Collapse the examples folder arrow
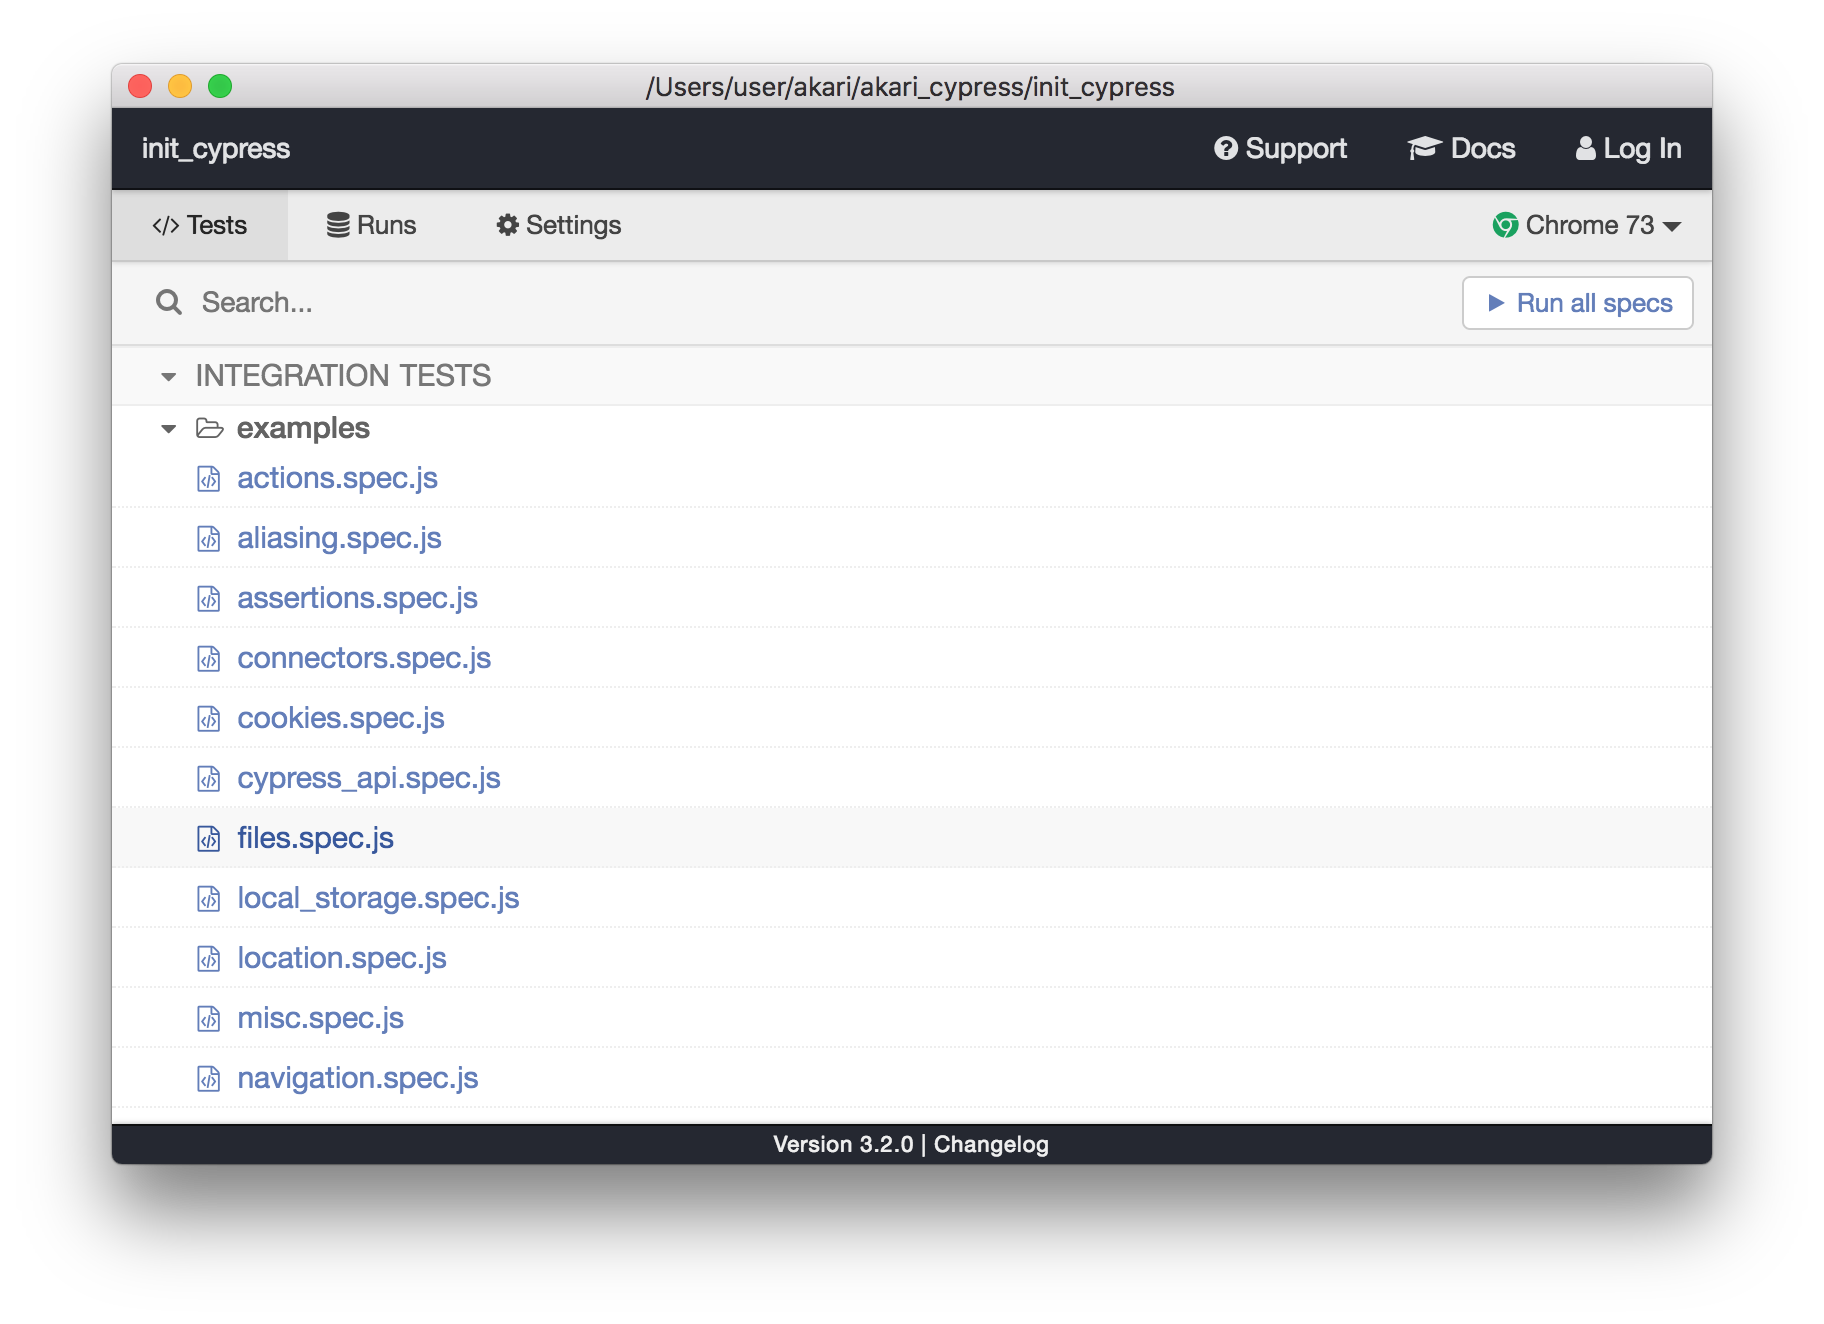The width and height of the screenshot is (1824, 1324). pos(168,429)
